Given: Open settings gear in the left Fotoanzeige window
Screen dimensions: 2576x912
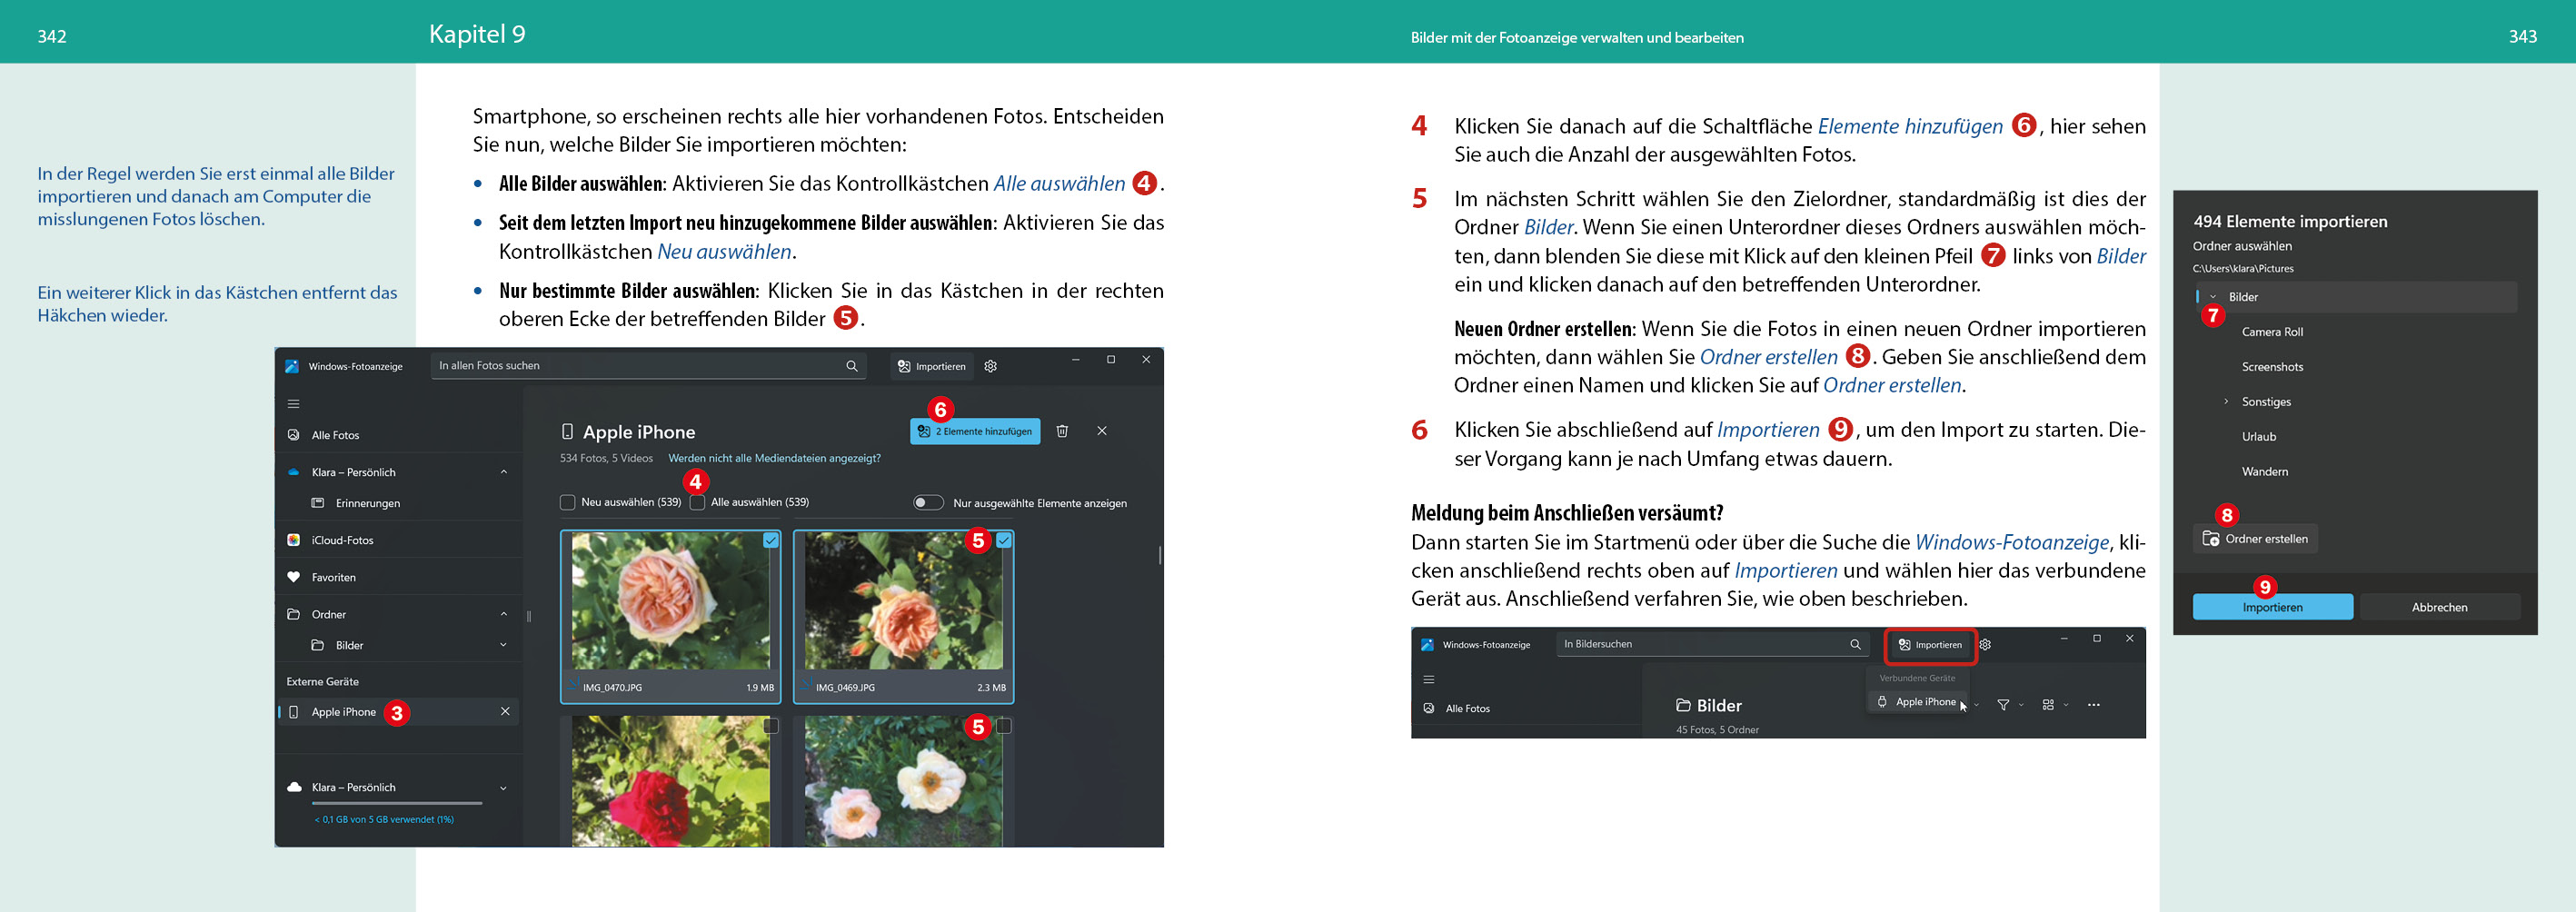Looking at the screenshot, I should [990, 366].
